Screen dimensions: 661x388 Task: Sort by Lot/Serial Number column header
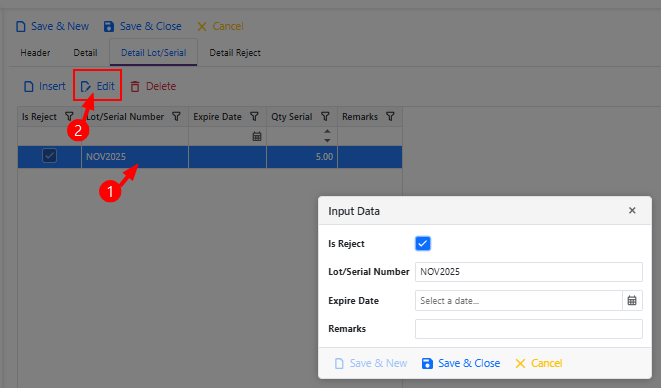(125, 117)
